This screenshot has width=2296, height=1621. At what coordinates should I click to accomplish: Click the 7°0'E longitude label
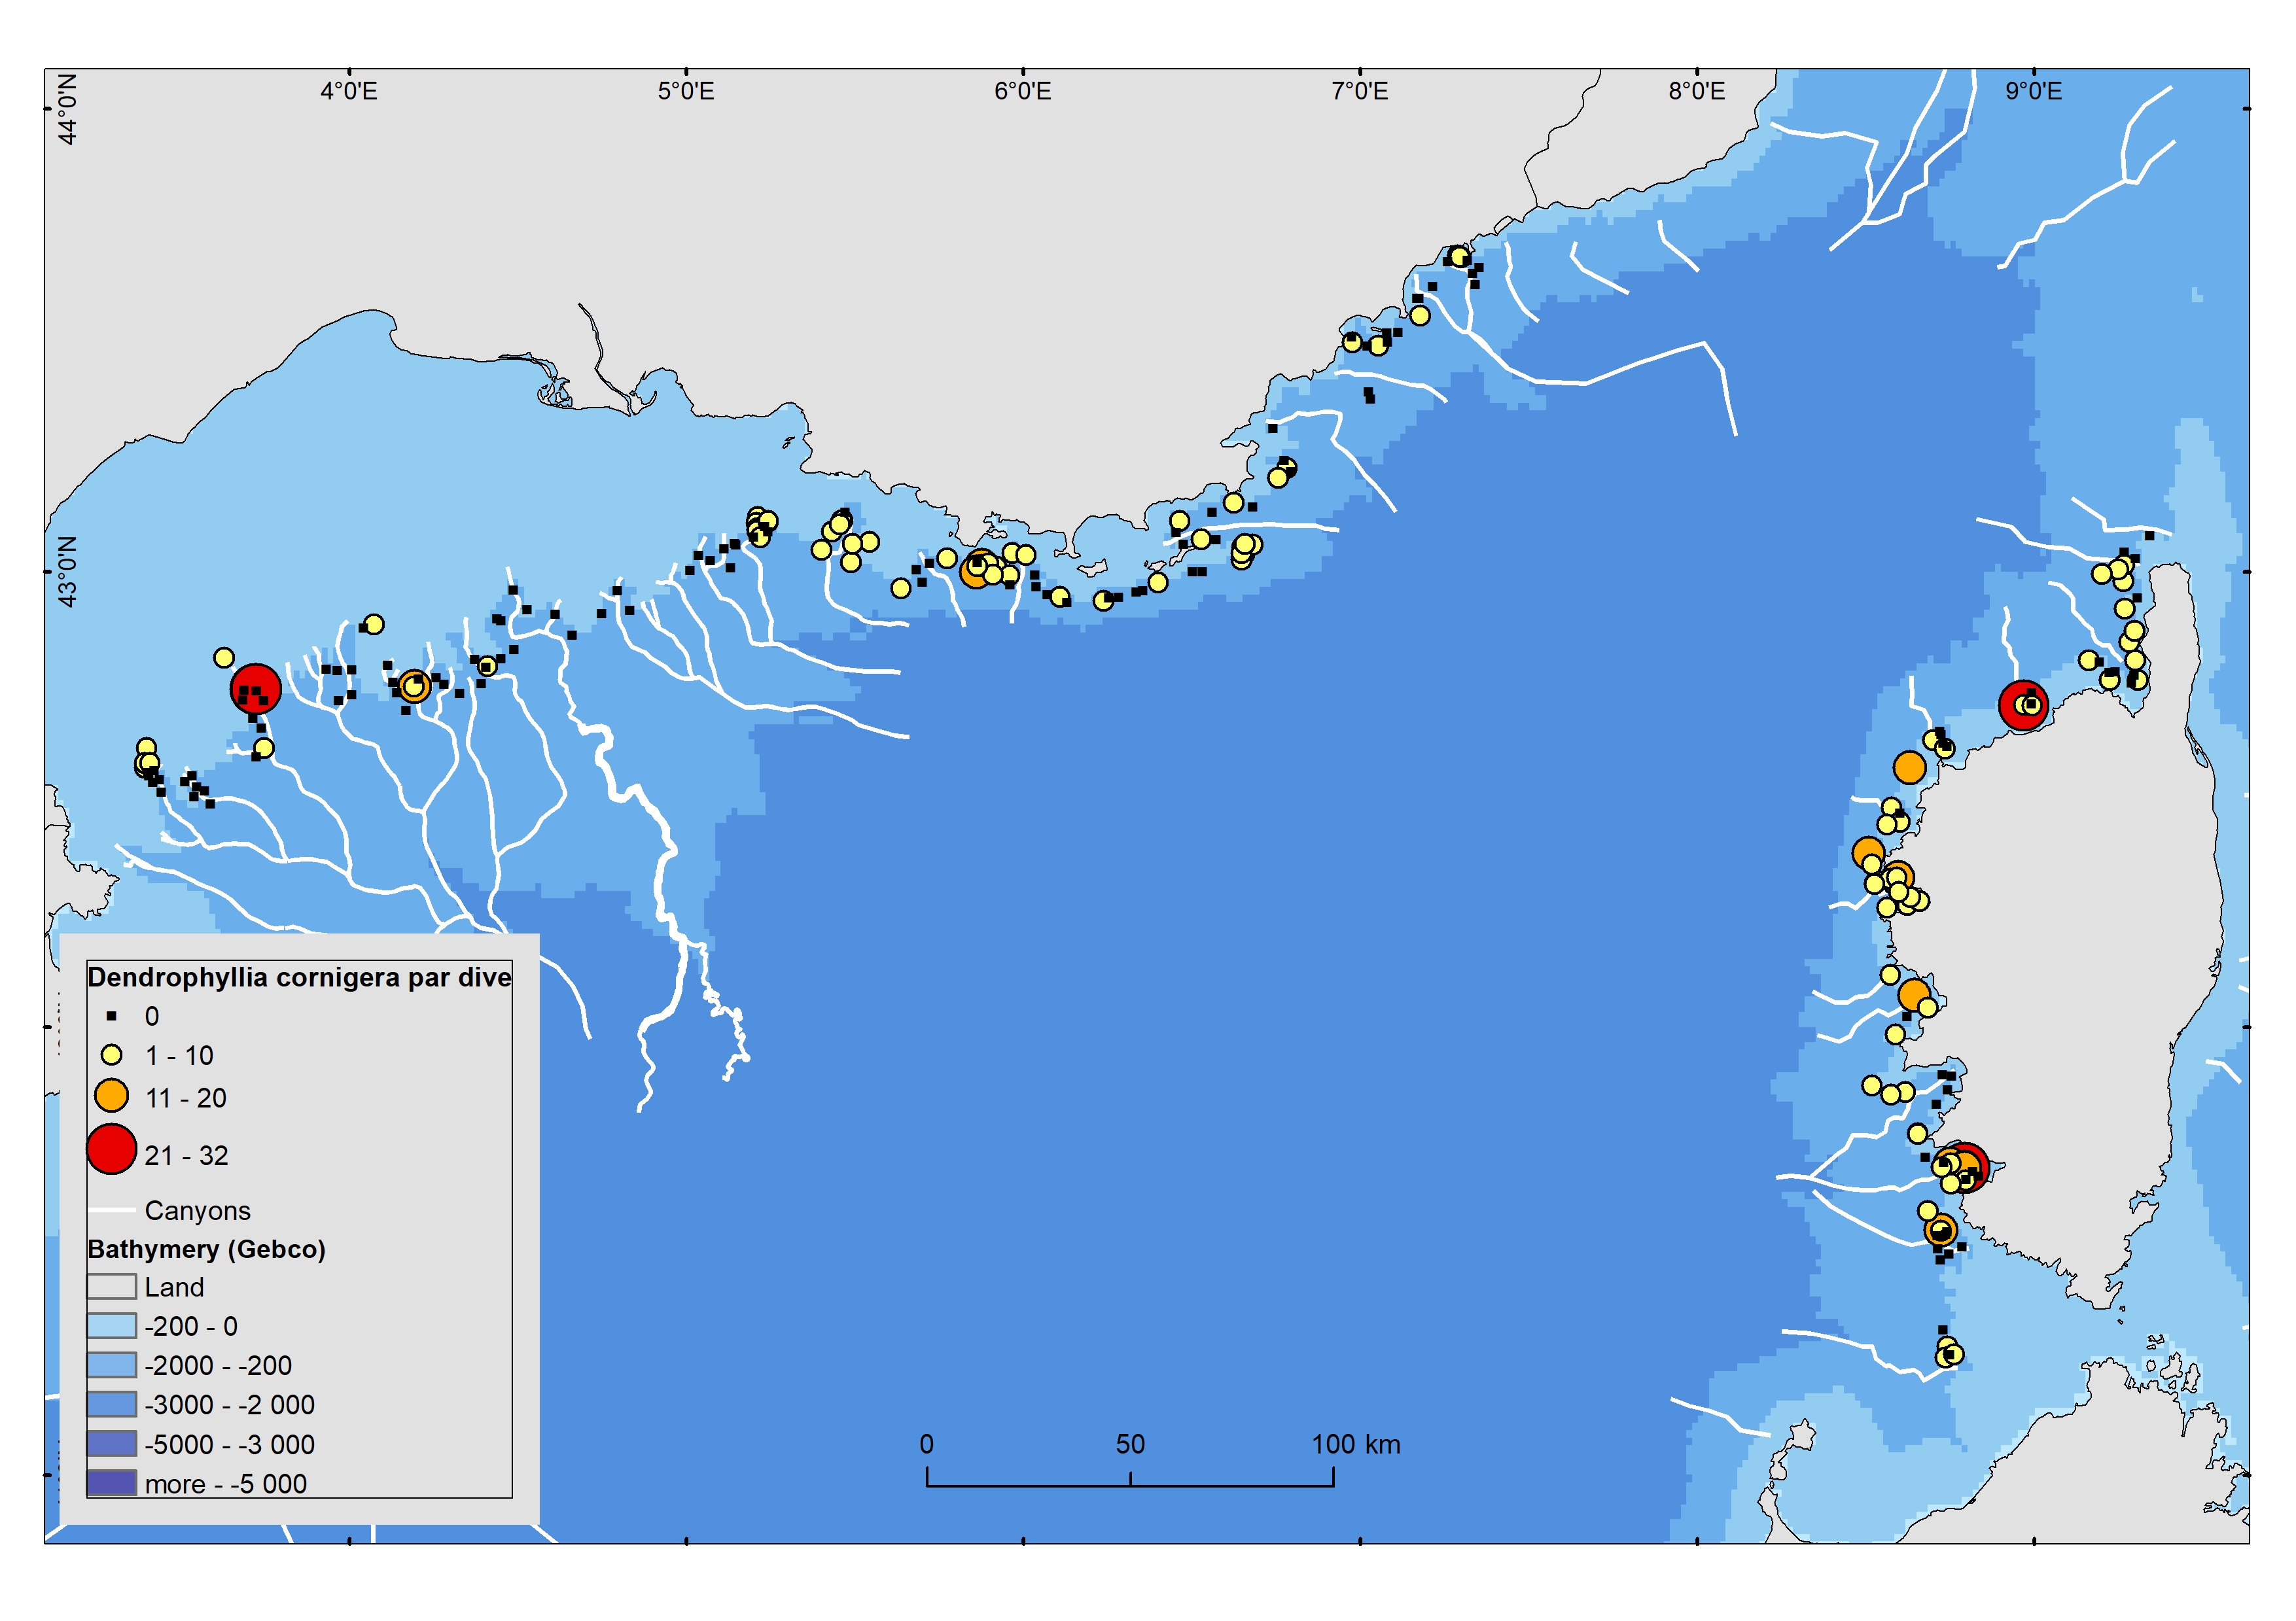(1360, 91)
